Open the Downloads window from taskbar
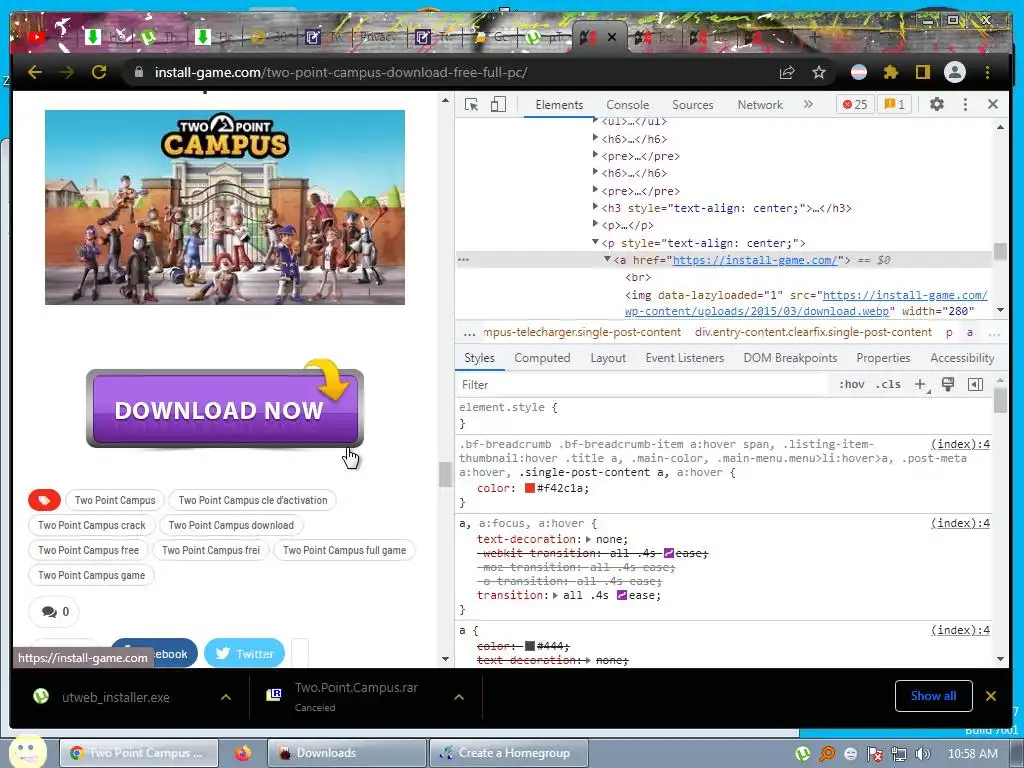Screen dimensions: 1024x768 [347, 753]
